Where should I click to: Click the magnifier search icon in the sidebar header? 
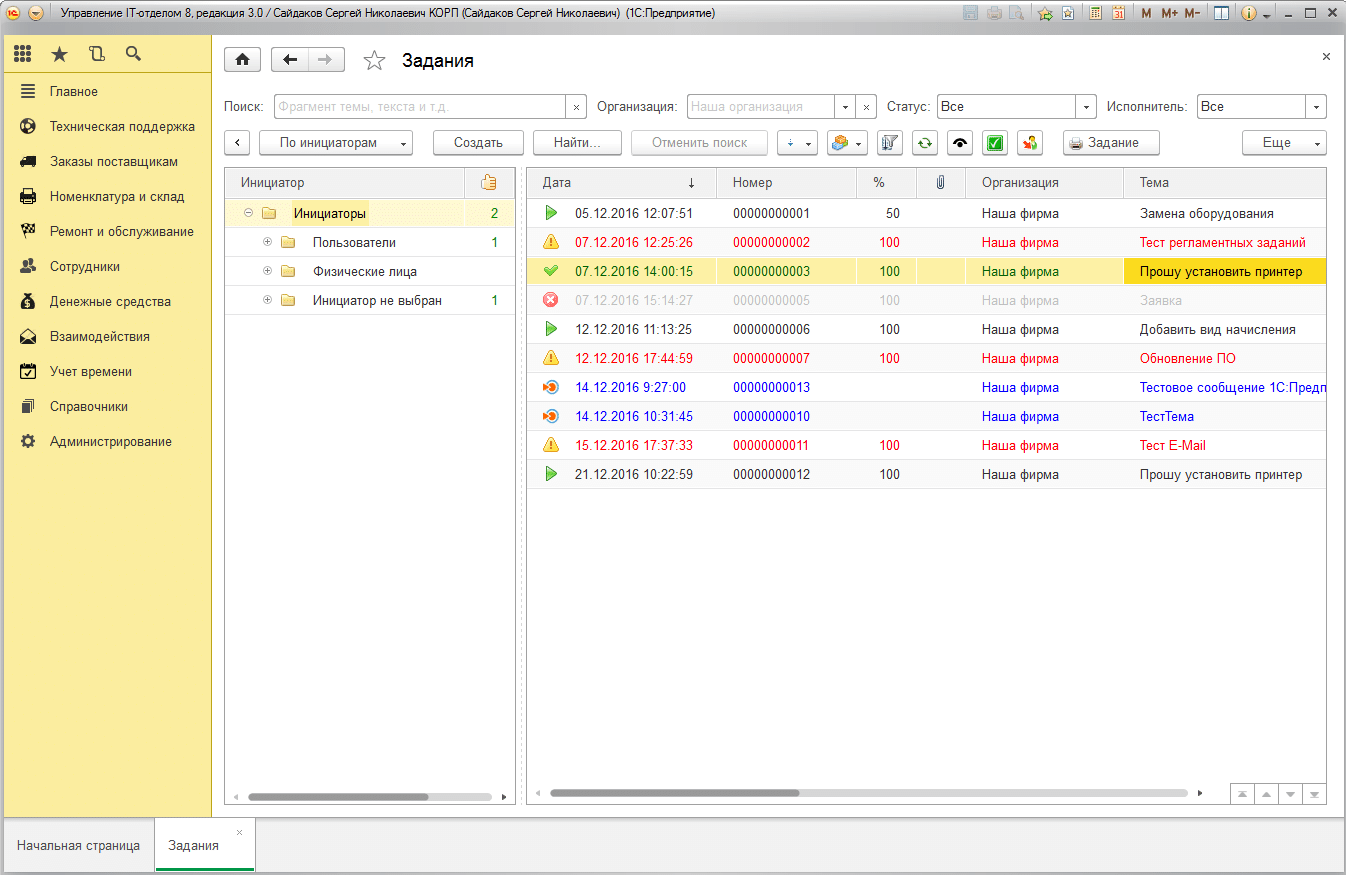click(133, 54)
